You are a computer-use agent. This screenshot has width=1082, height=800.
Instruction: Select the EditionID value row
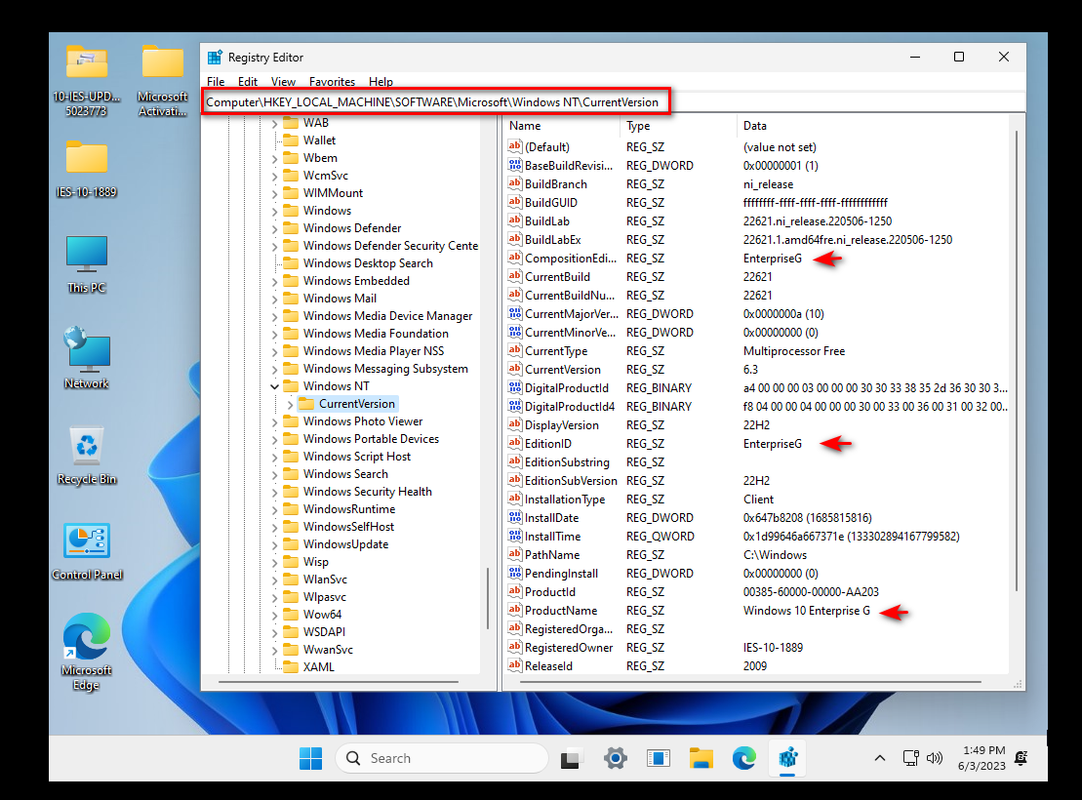coord(758,444)
